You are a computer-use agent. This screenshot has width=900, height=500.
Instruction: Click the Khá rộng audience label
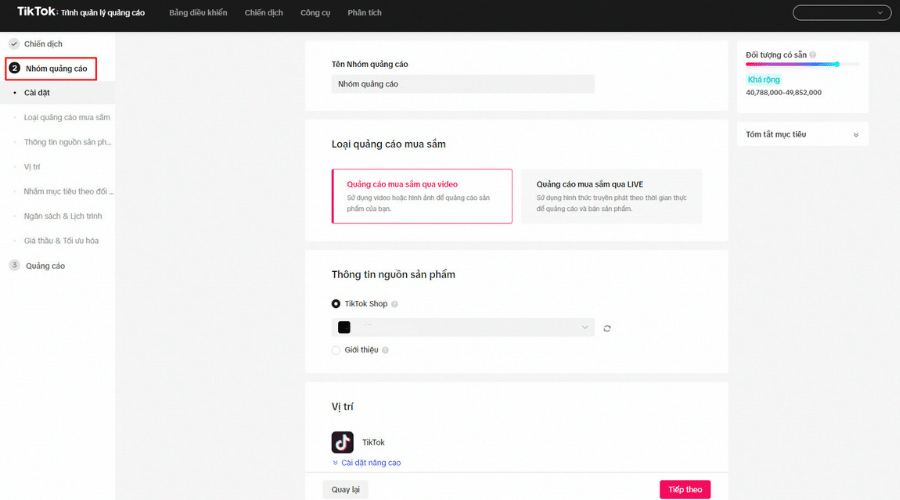pyautogui.click(x=763, y=80)
